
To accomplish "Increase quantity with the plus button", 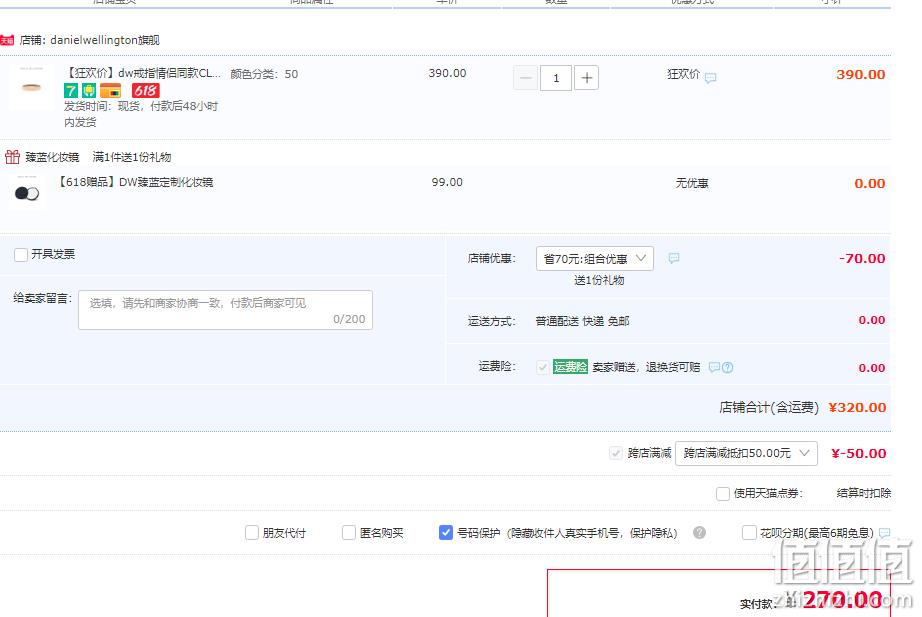I will click(x=586, y=78).
